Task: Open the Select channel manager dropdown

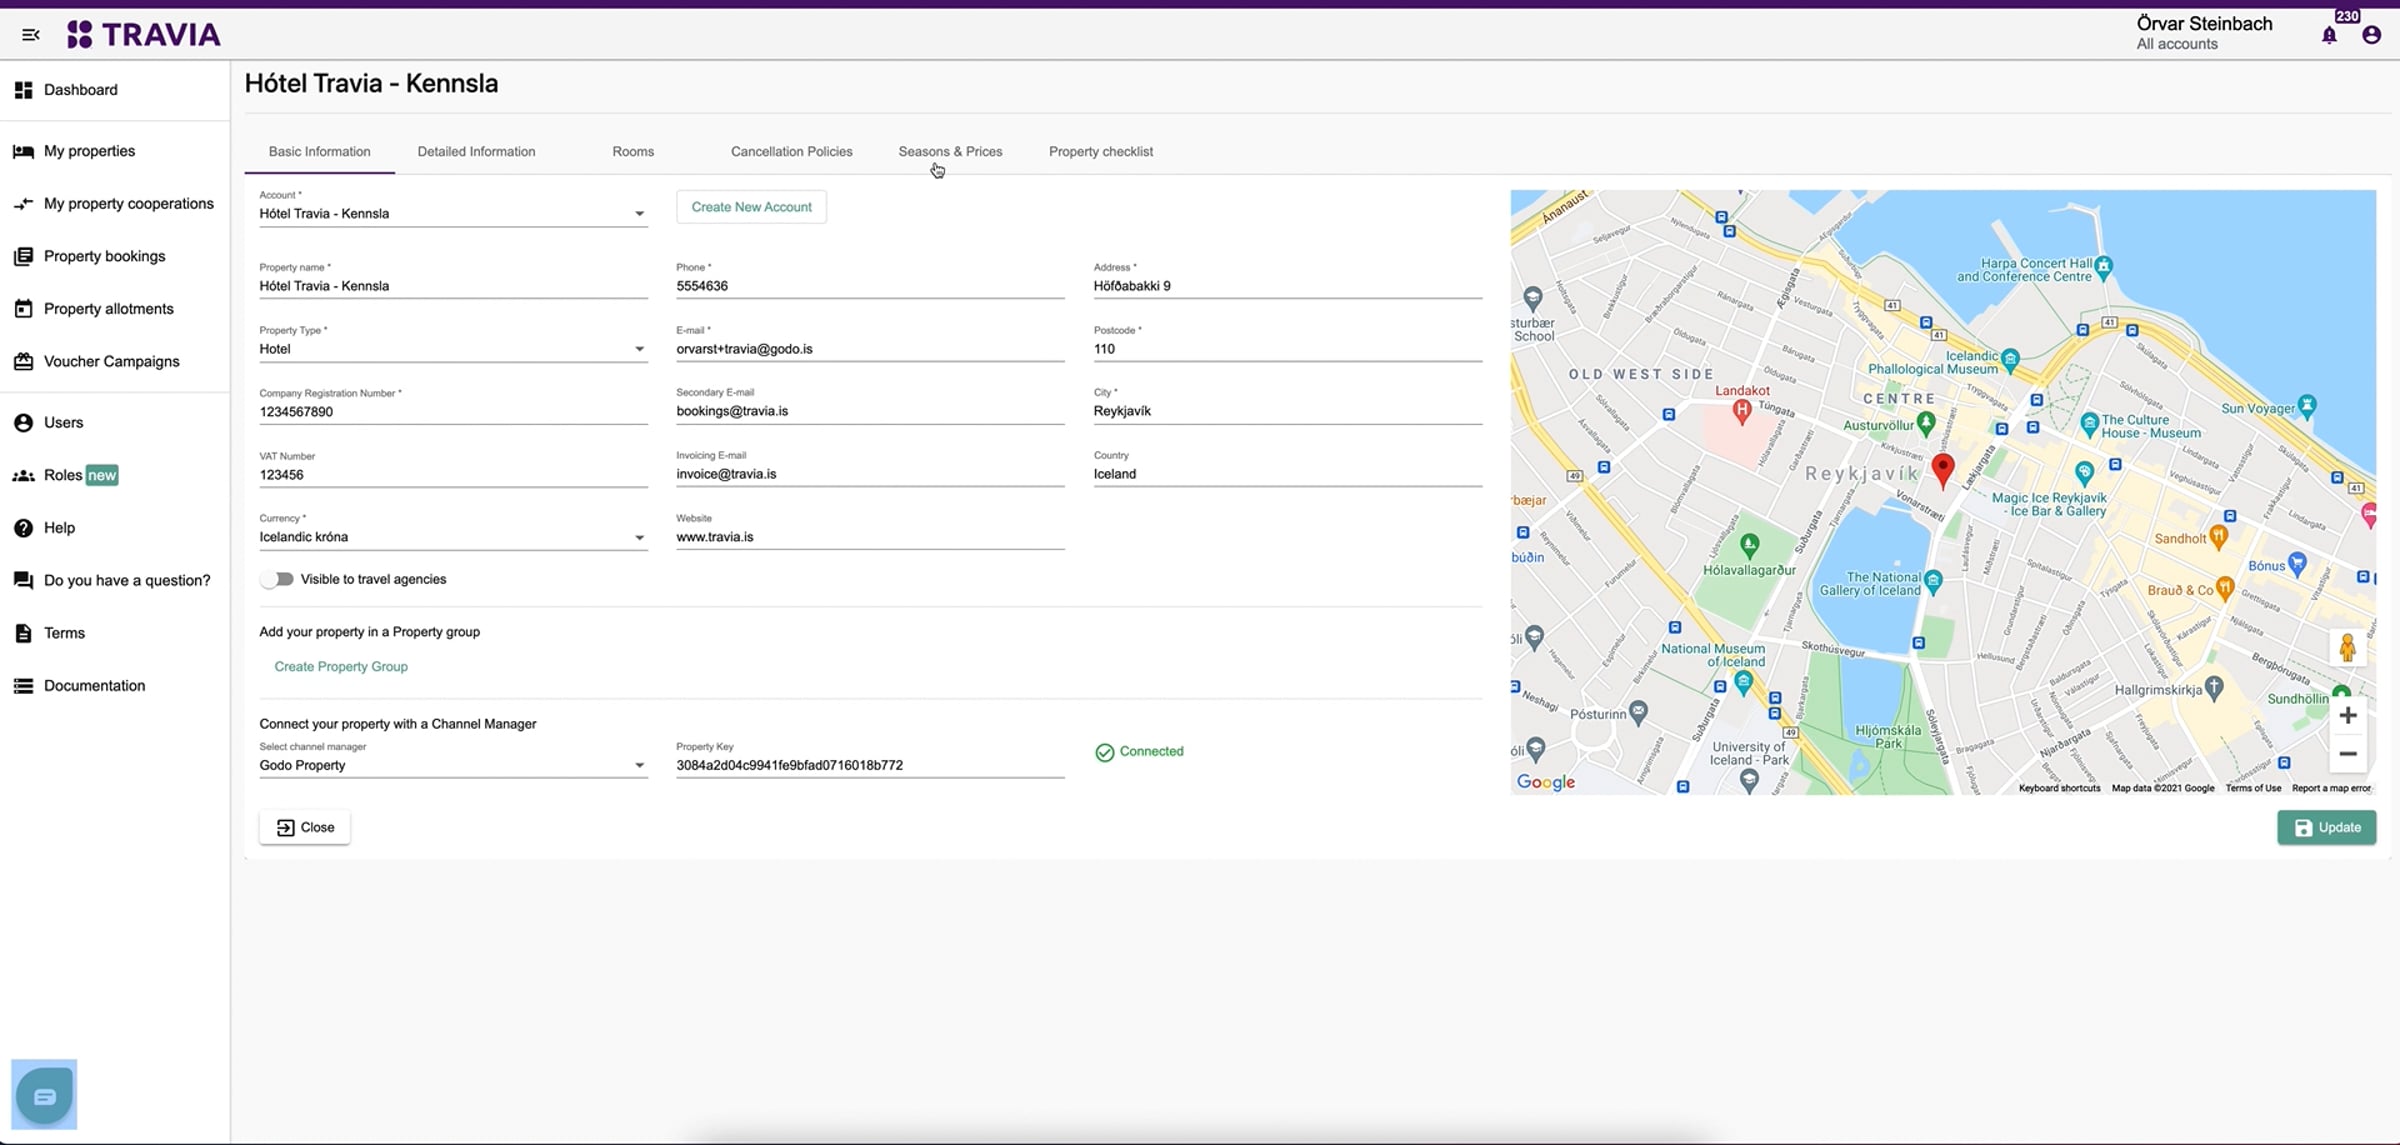Action: pyautogui.click(x=453, y=765)
